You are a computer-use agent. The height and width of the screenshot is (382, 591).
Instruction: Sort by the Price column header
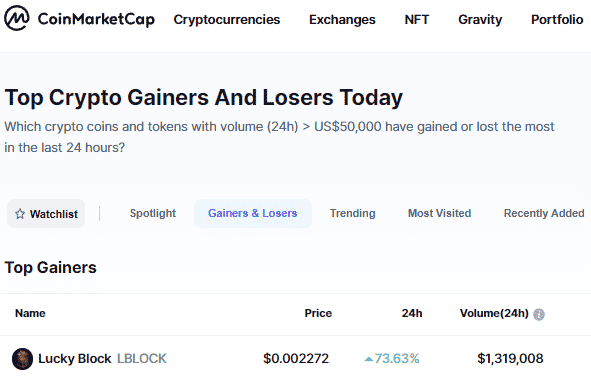(318, 313)
